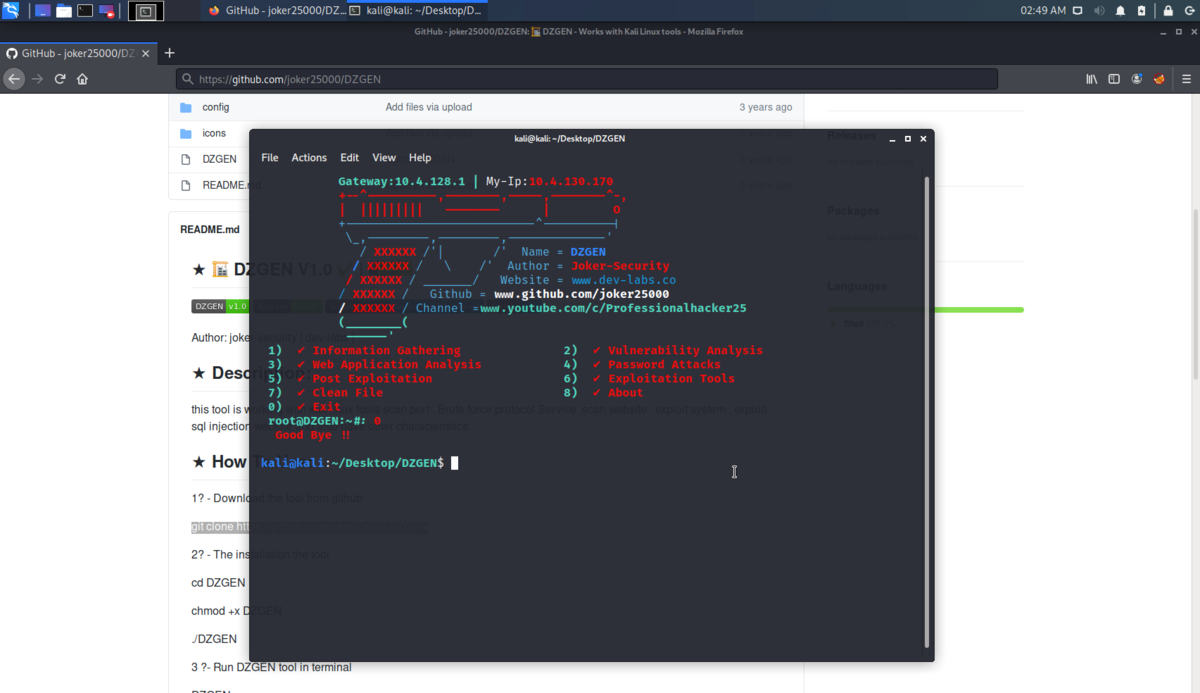
Task: Open the terminal File menu
Action: pos(270,158)
